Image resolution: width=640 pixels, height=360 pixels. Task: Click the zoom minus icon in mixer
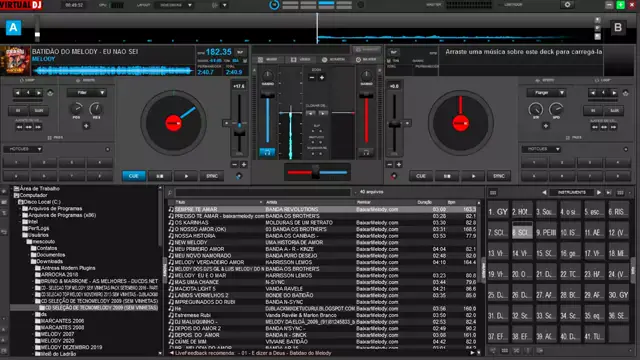pyautogui.click(x=311, y=78)
